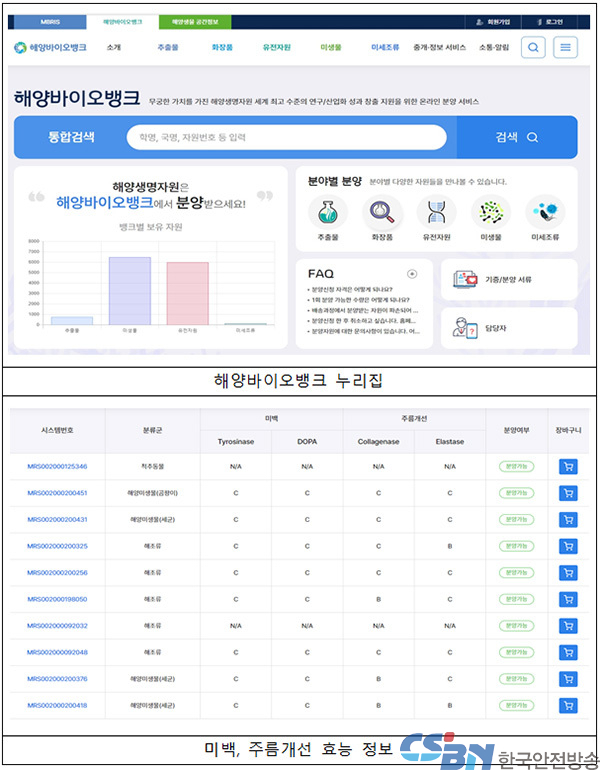
Task: Open system number MRS002000198050 link
Action: pos(57,599)
